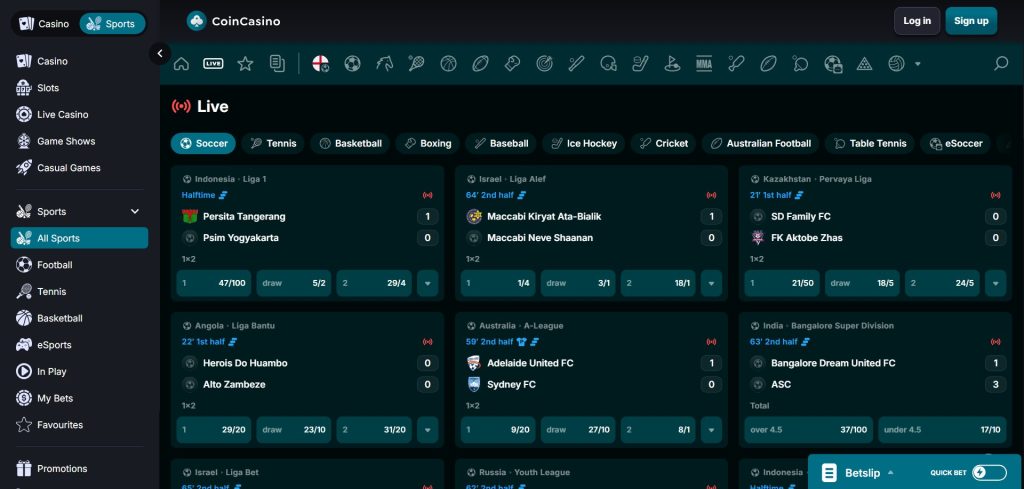
Task: Expand more markets for Persita Tangerang match
Action: pyautogui.click(x=428, y=284)
